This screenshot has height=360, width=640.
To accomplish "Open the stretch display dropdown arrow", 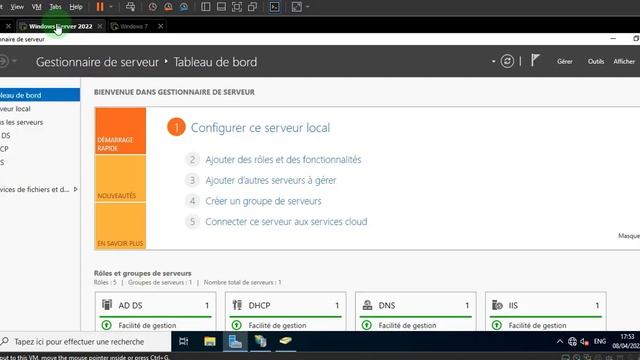I will pyautogui.click(x=308, y=7).
